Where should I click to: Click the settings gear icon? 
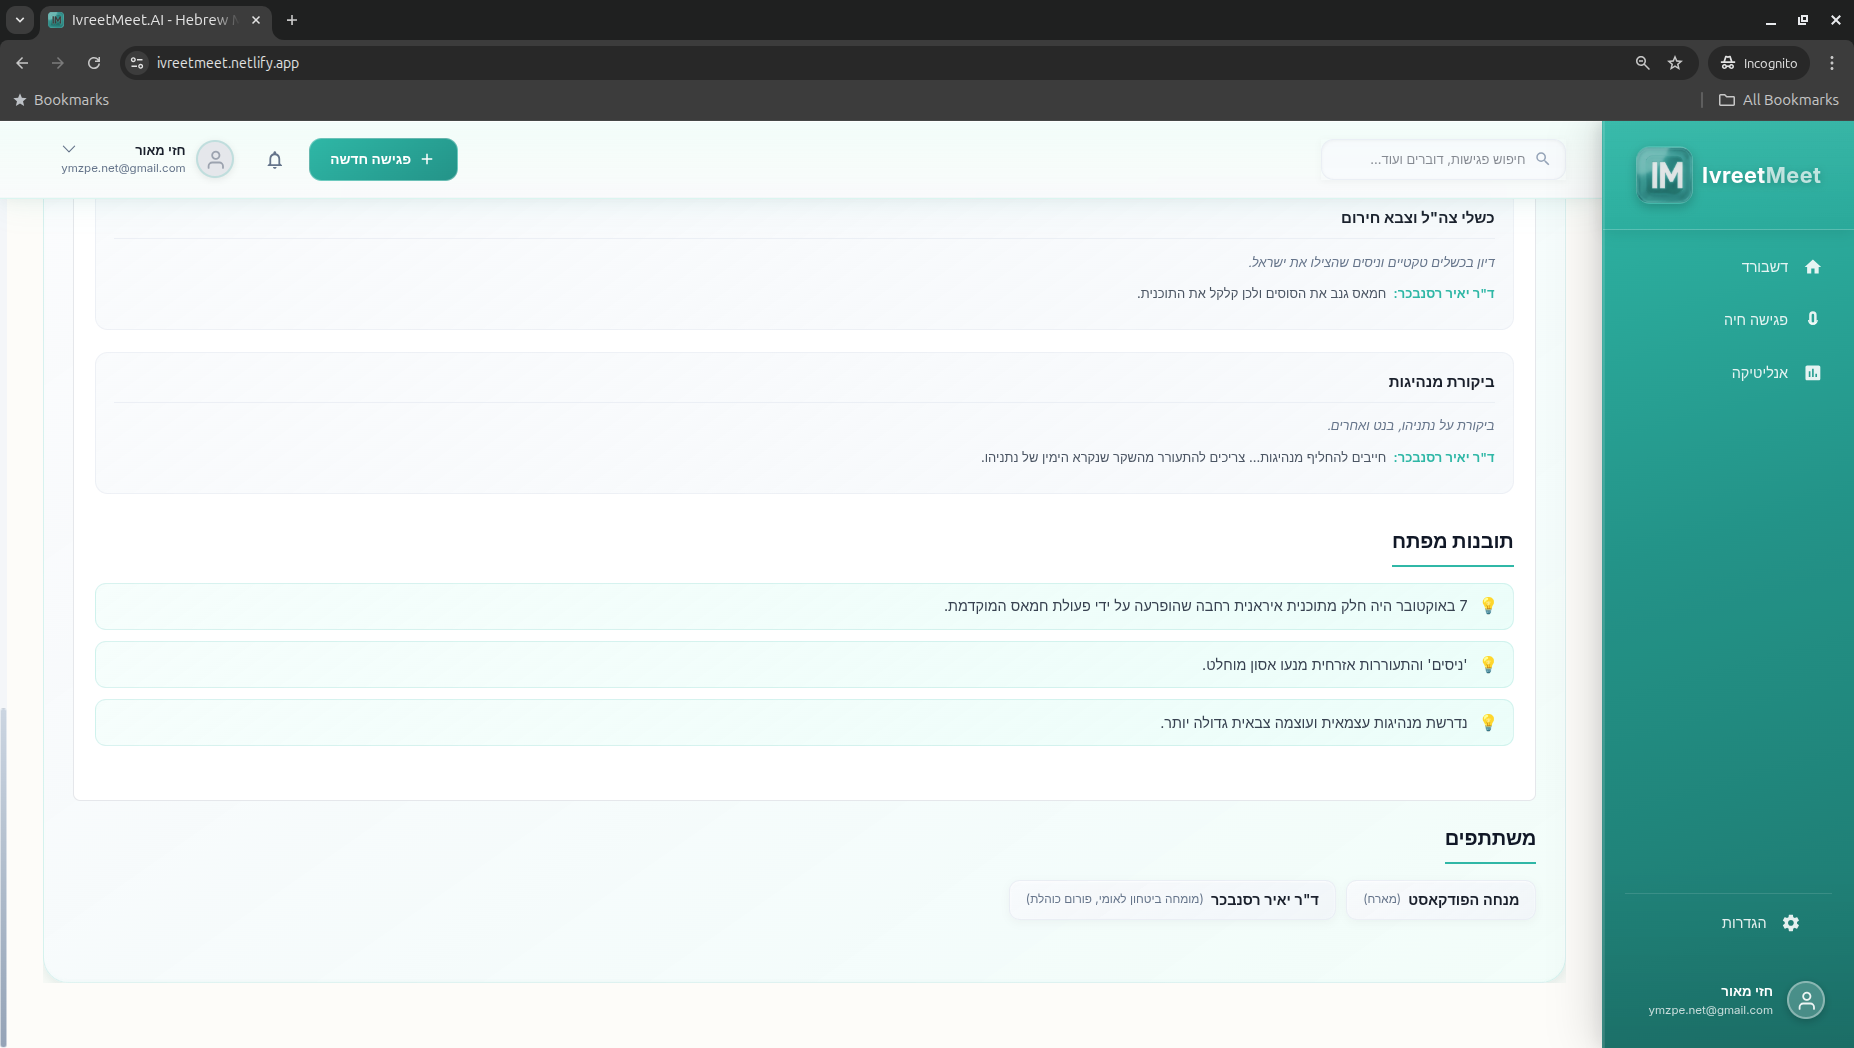pos(1790,923)
